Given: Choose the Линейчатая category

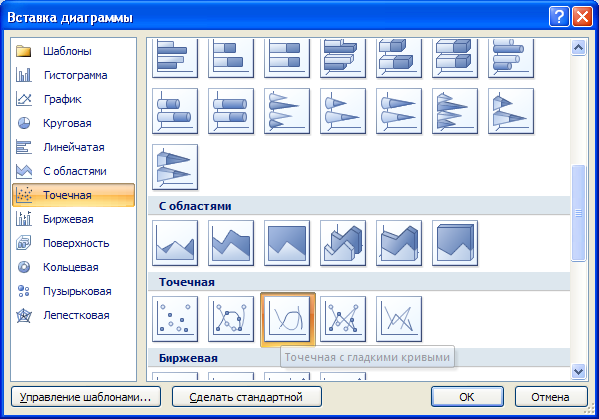Looking at the screenshot, I should click(73, 147).
